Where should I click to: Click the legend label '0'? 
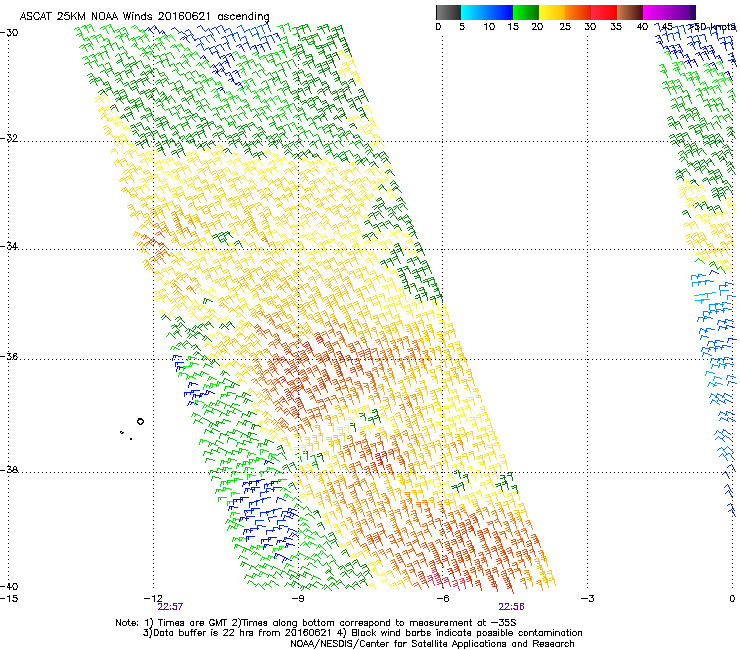point(438,27)
